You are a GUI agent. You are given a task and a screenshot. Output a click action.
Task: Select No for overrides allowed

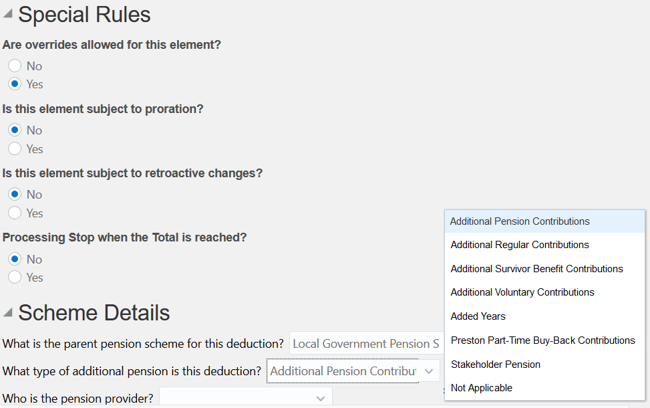[15, 66]
